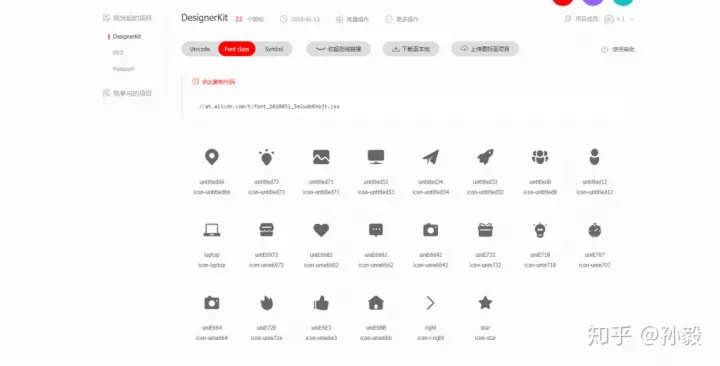Click the download to local button

[x=411, y=49]
